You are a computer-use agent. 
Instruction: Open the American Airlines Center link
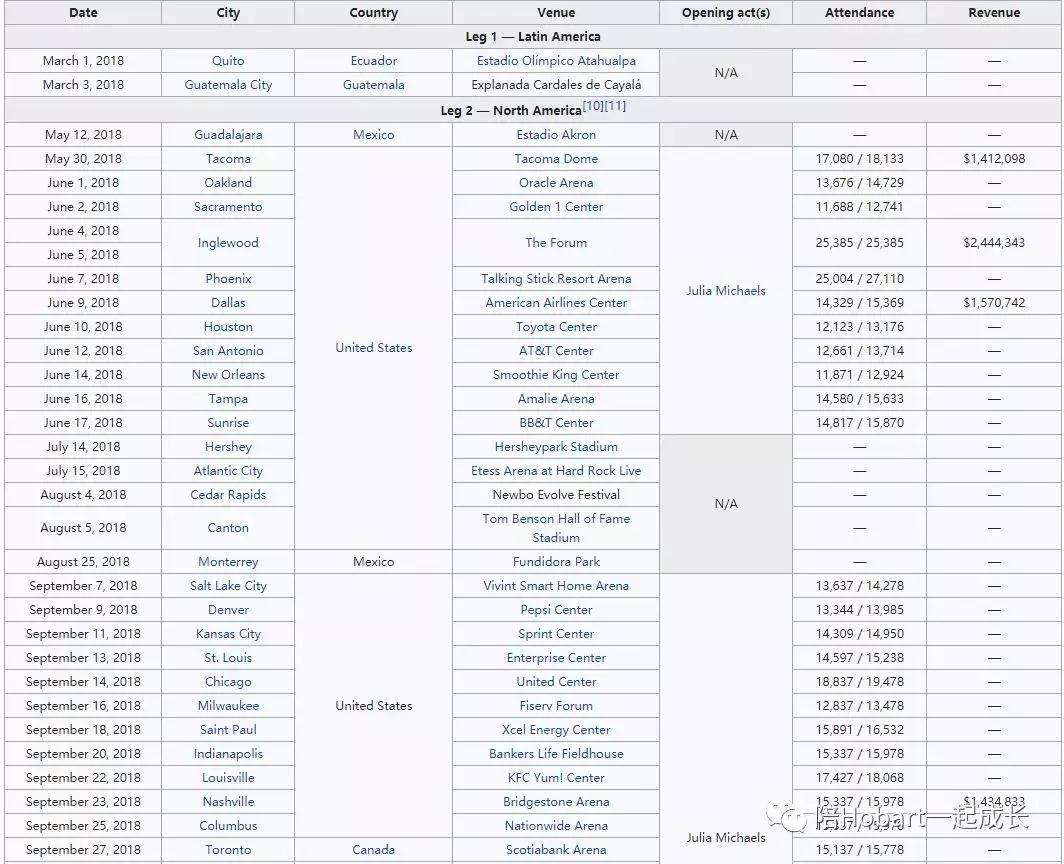(x=556, y=303)
